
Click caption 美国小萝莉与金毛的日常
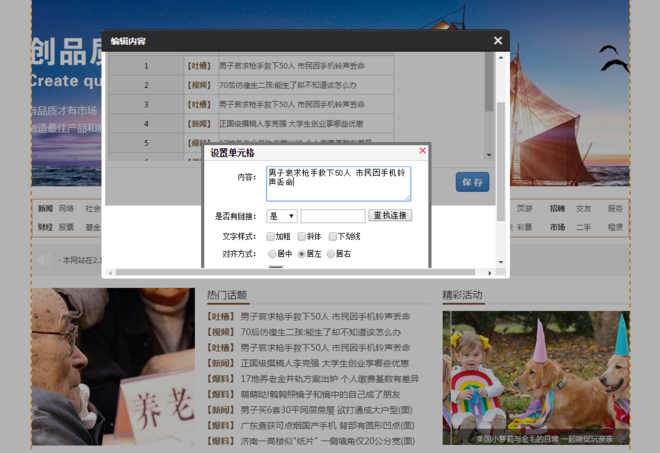pyautogui.click(x=544, y=440)
